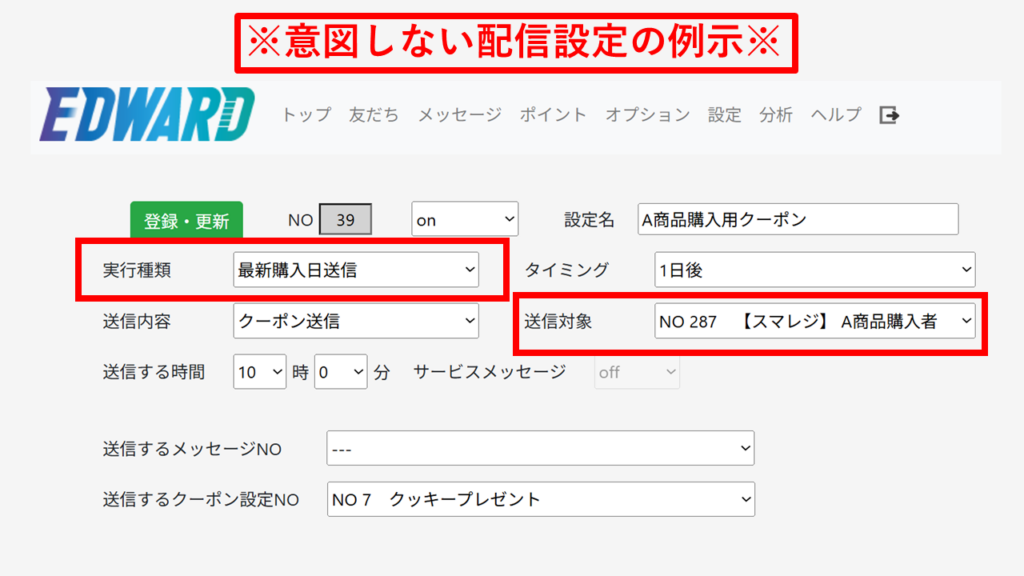Expand the 送信するクーポン設定NO dropdown

(540, 499)
